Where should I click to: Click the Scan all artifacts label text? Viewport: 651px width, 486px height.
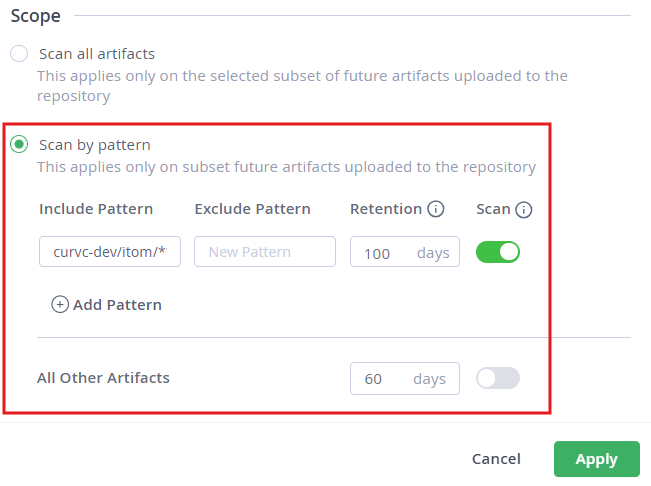(96, 54)
